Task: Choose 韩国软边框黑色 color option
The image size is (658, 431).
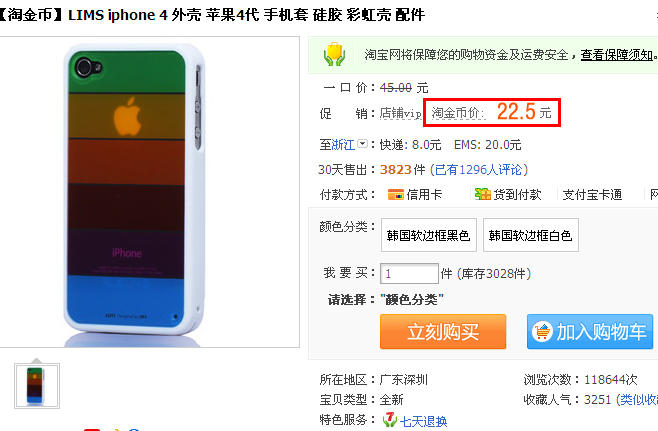Action: coord(428,235)
